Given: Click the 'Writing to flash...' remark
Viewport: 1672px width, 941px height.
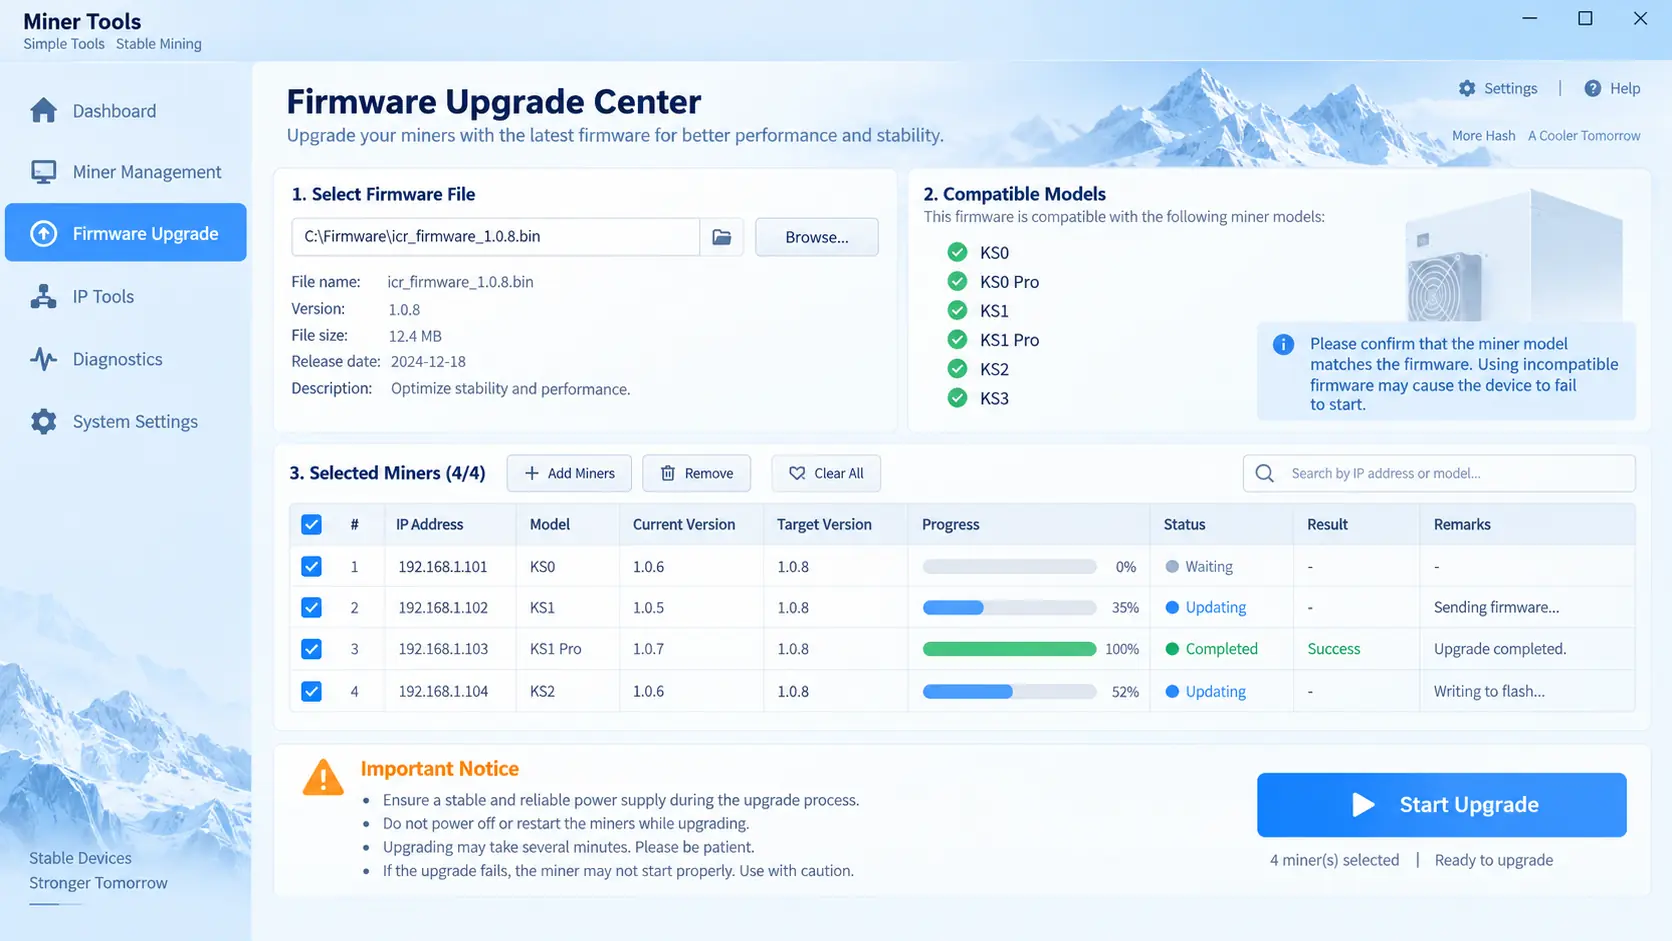Looking at the screenshot, I should [1489, 691].
